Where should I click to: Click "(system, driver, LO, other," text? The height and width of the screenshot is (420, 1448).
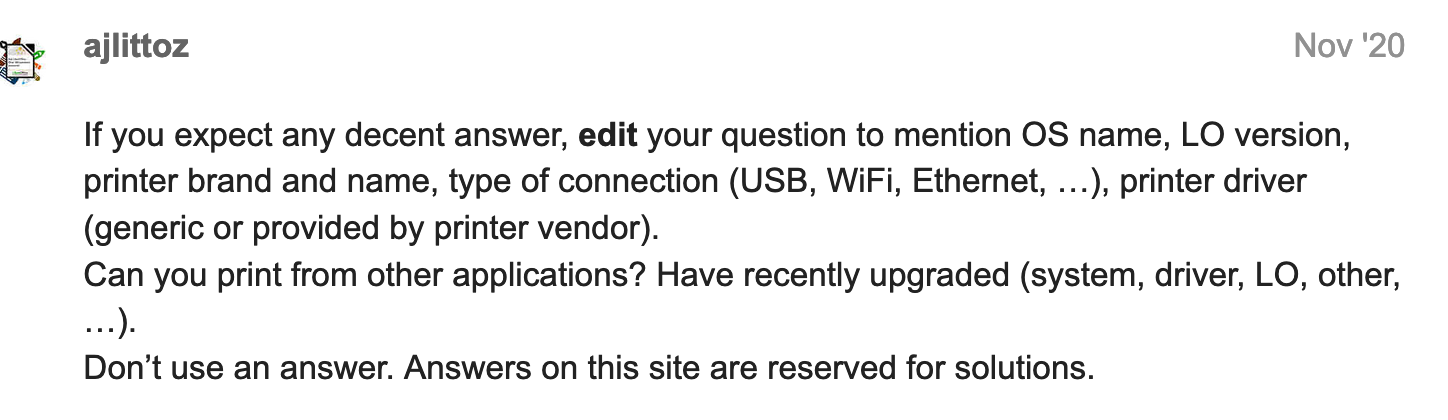pyautogui.click(x=1209, y=275)
